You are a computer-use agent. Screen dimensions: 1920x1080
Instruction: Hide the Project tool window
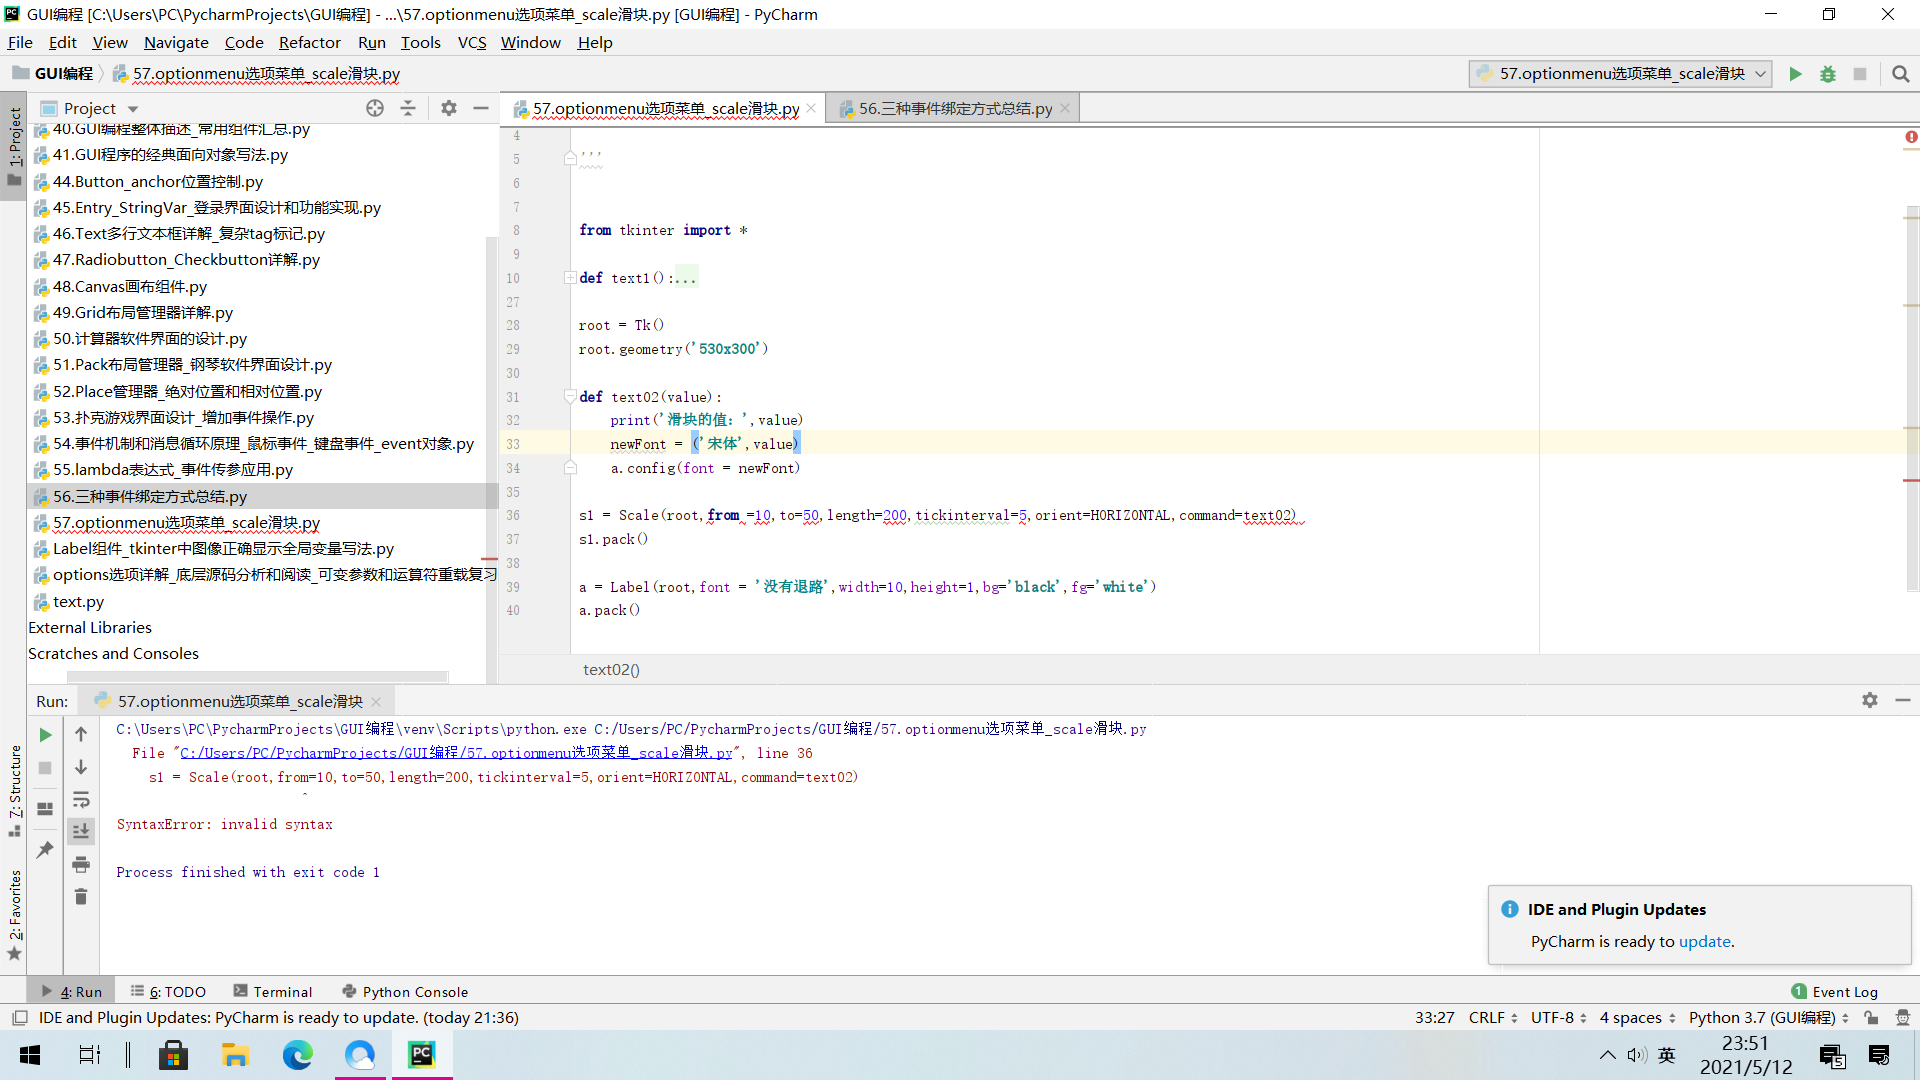(x=481, y=108)
